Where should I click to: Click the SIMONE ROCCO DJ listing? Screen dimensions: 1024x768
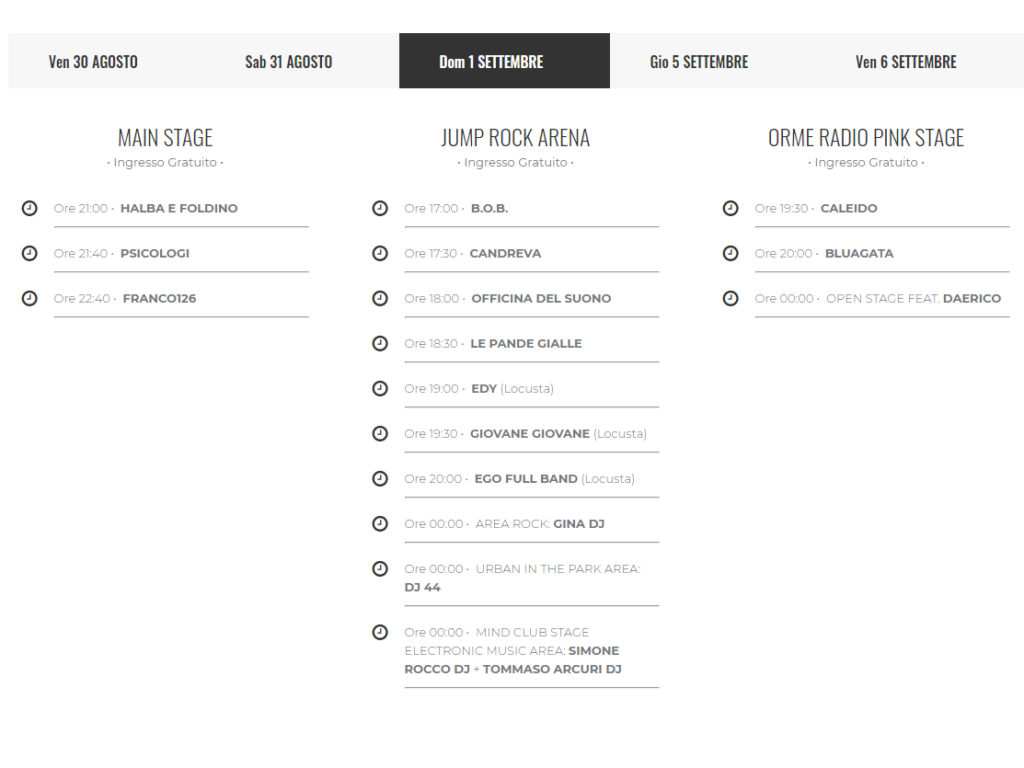(x=512, y=660)
